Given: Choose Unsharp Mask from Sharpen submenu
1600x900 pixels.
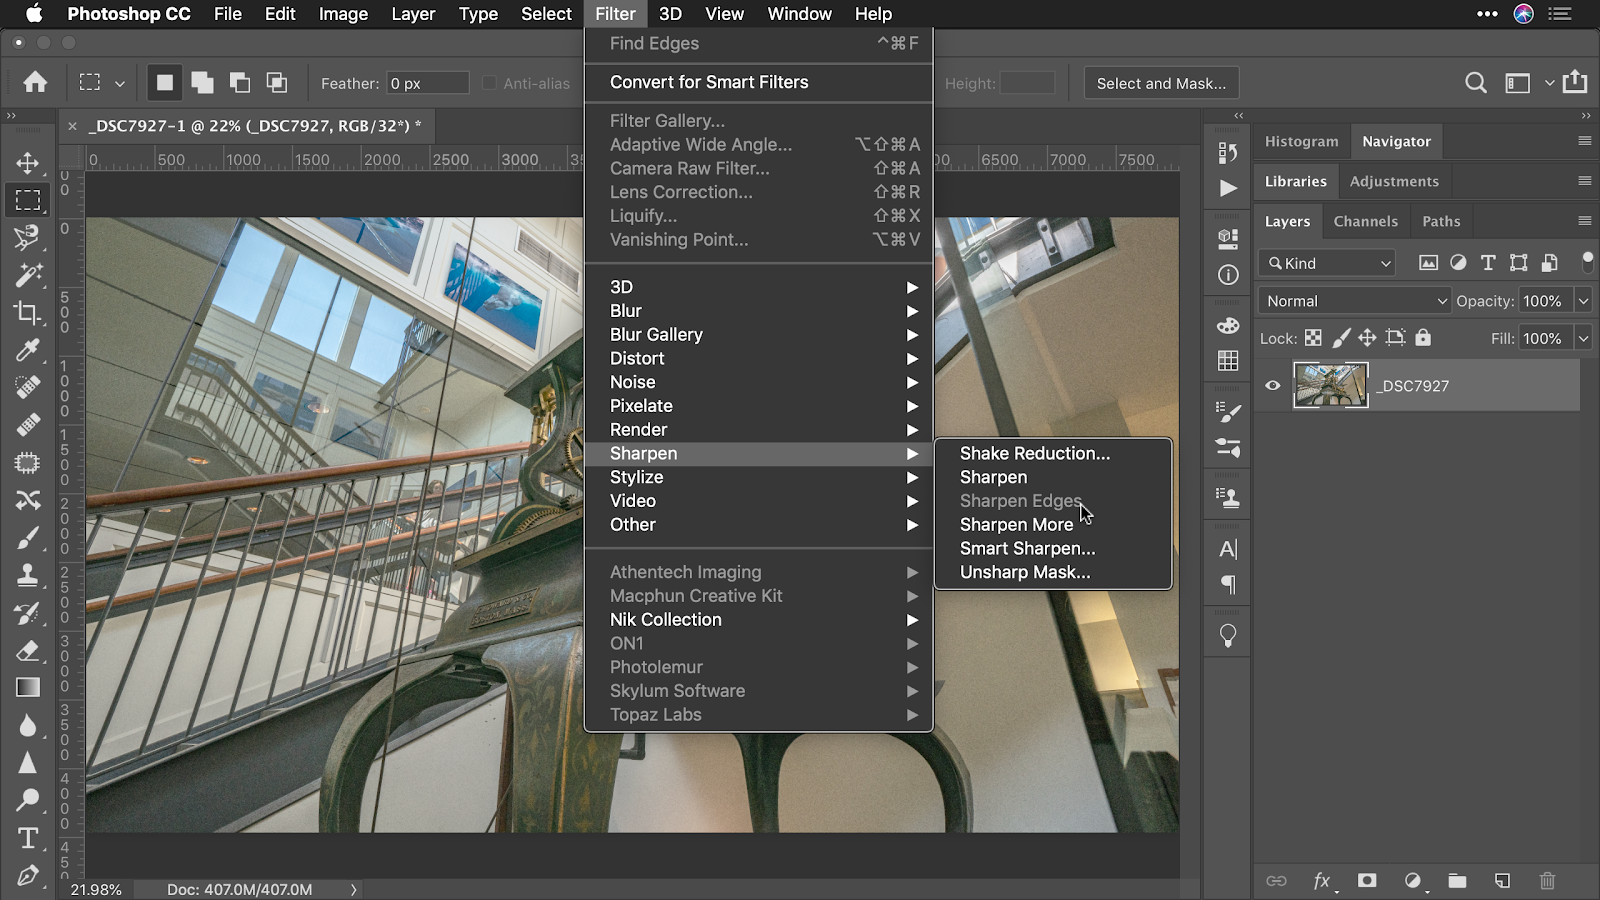Looking at the screenshot, I should coord(1025,572).
